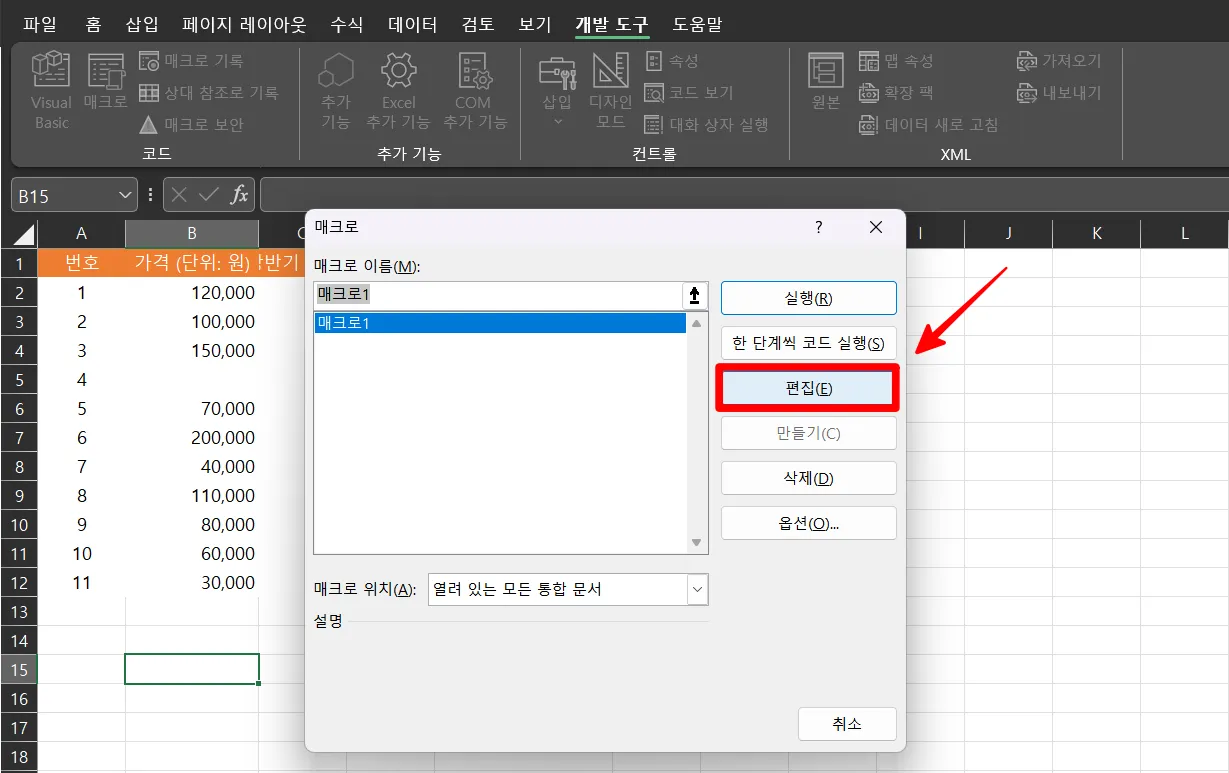Open the 파일 menu
1229x773 pixels.
(x=39, y=24)
